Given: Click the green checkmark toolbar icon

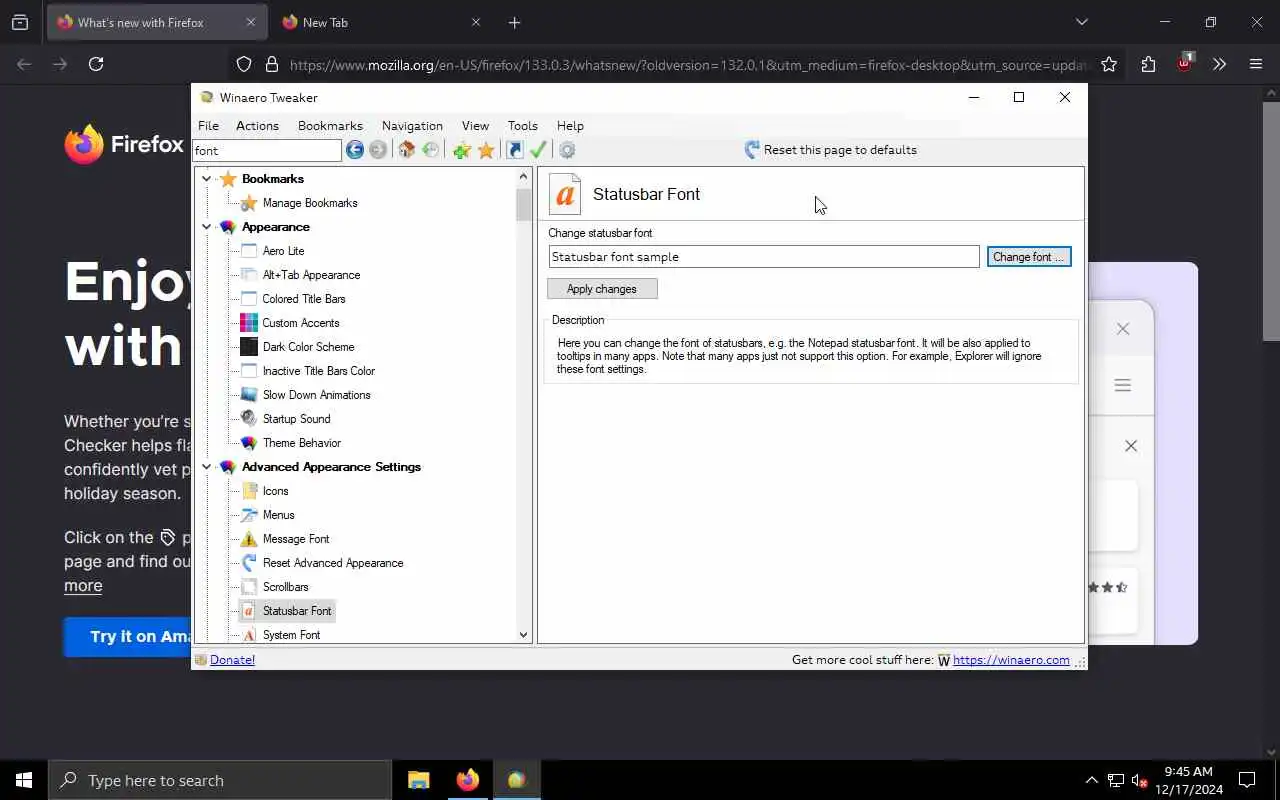Looking at the screenshot, I should click(539, 150).
